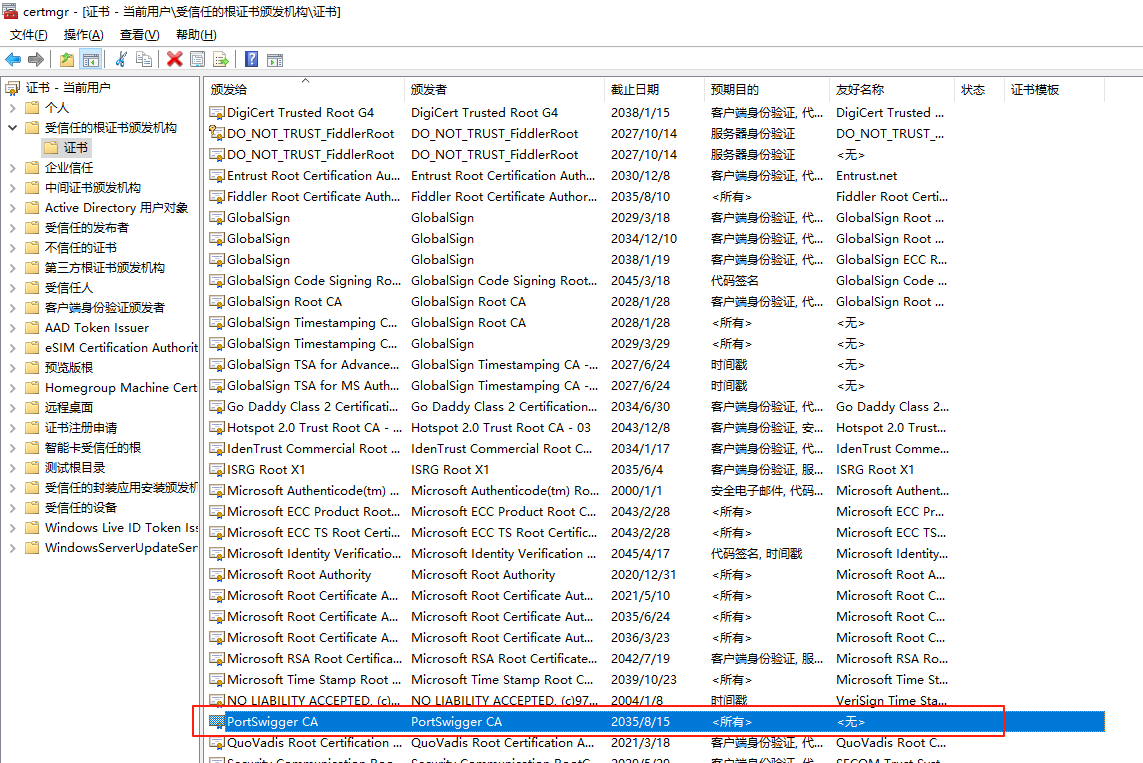Click folder icon of 受信任的设备 node
Viewport: 1143px width, 763px height.
coord(31,507)
